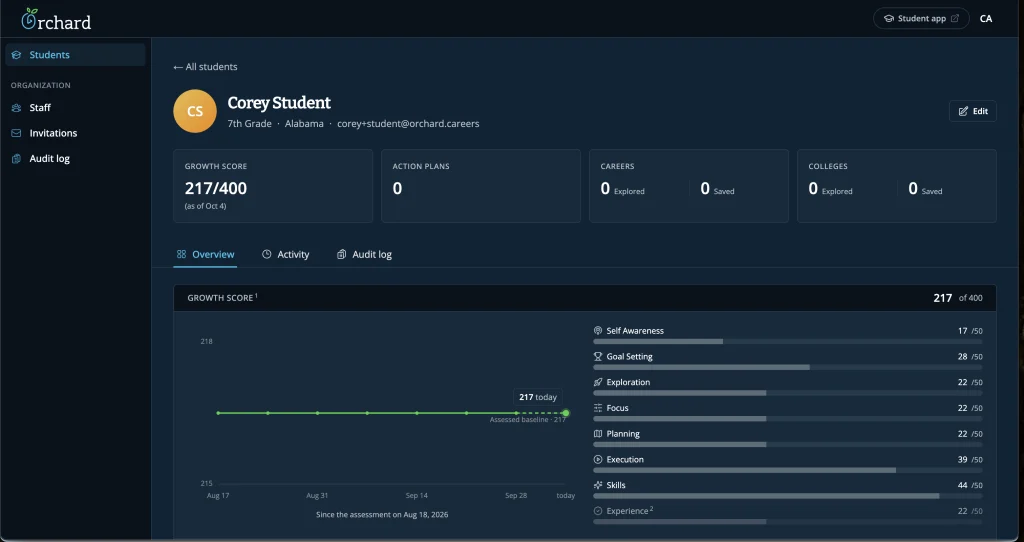
Task: Click the Execution play icon
Action: 598,460
